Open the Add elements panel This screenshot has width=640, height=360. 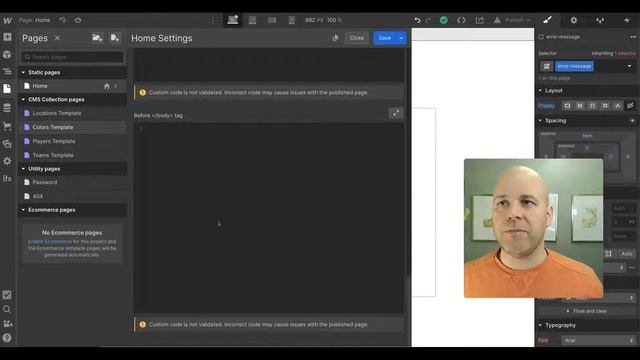(7, 37)
